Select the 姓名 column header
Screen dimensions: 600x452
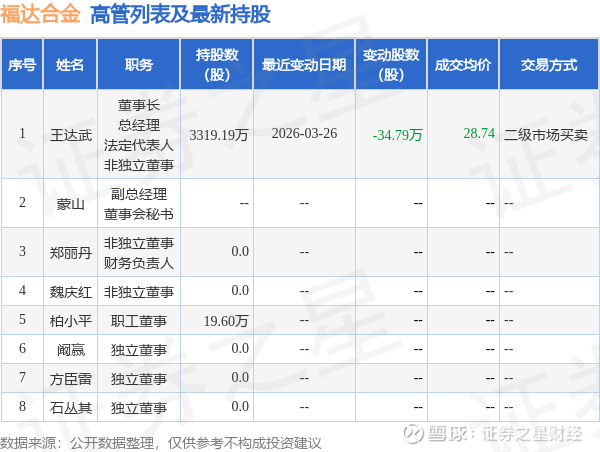pos(70,64)
